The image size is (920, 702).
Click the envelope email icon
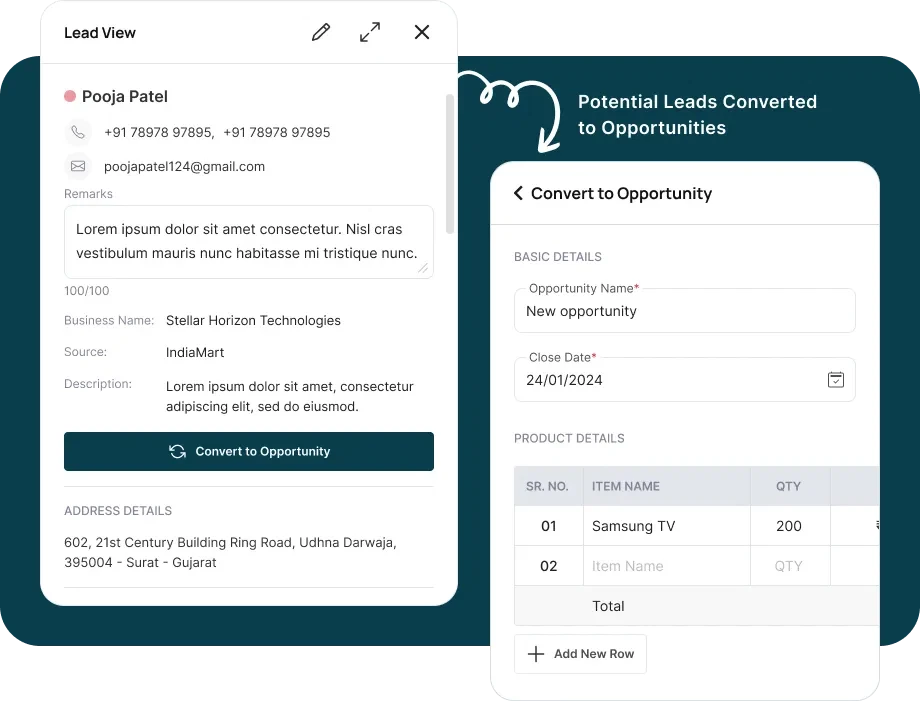pos(78,166)
